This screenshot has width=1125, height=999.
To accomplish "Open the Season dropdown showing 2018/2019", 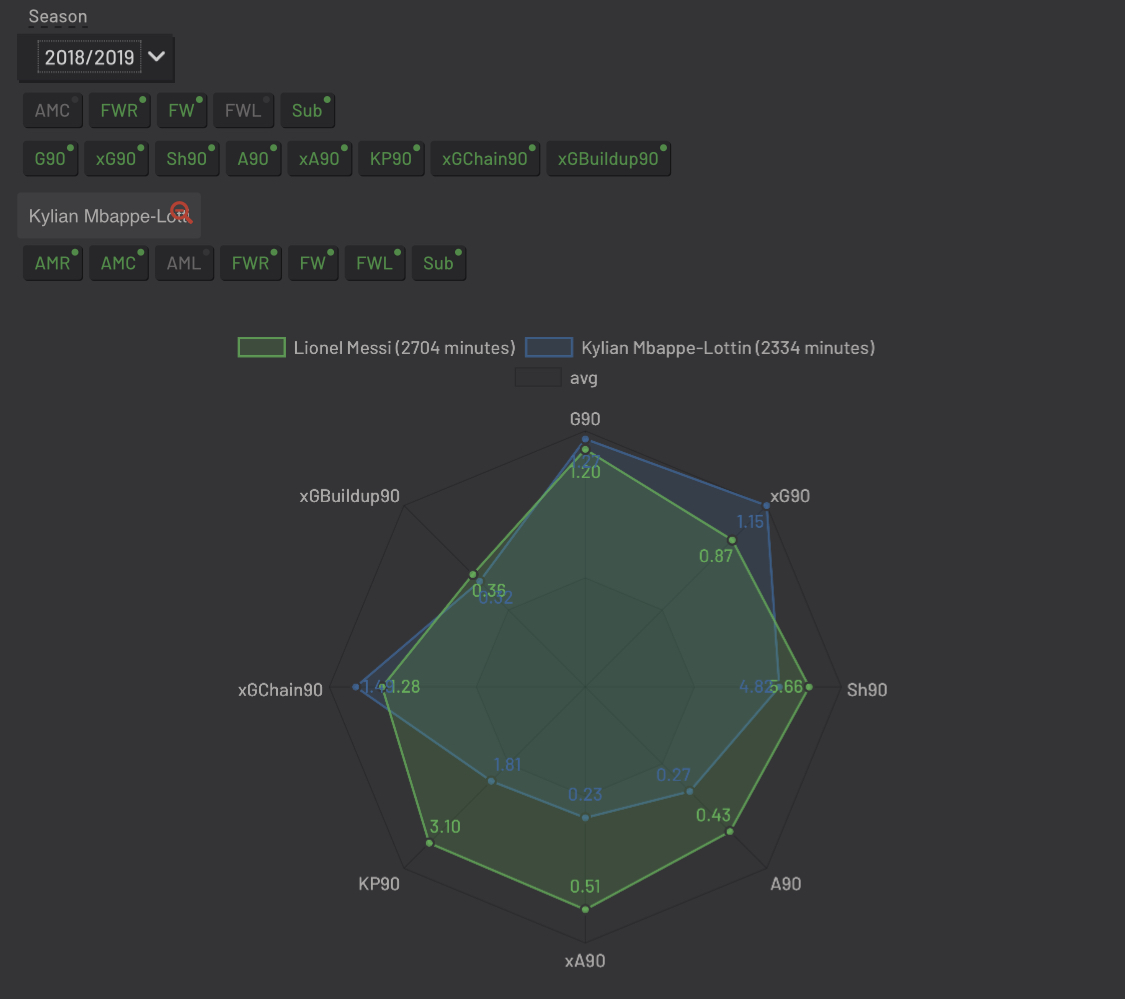I will (96, 57).
